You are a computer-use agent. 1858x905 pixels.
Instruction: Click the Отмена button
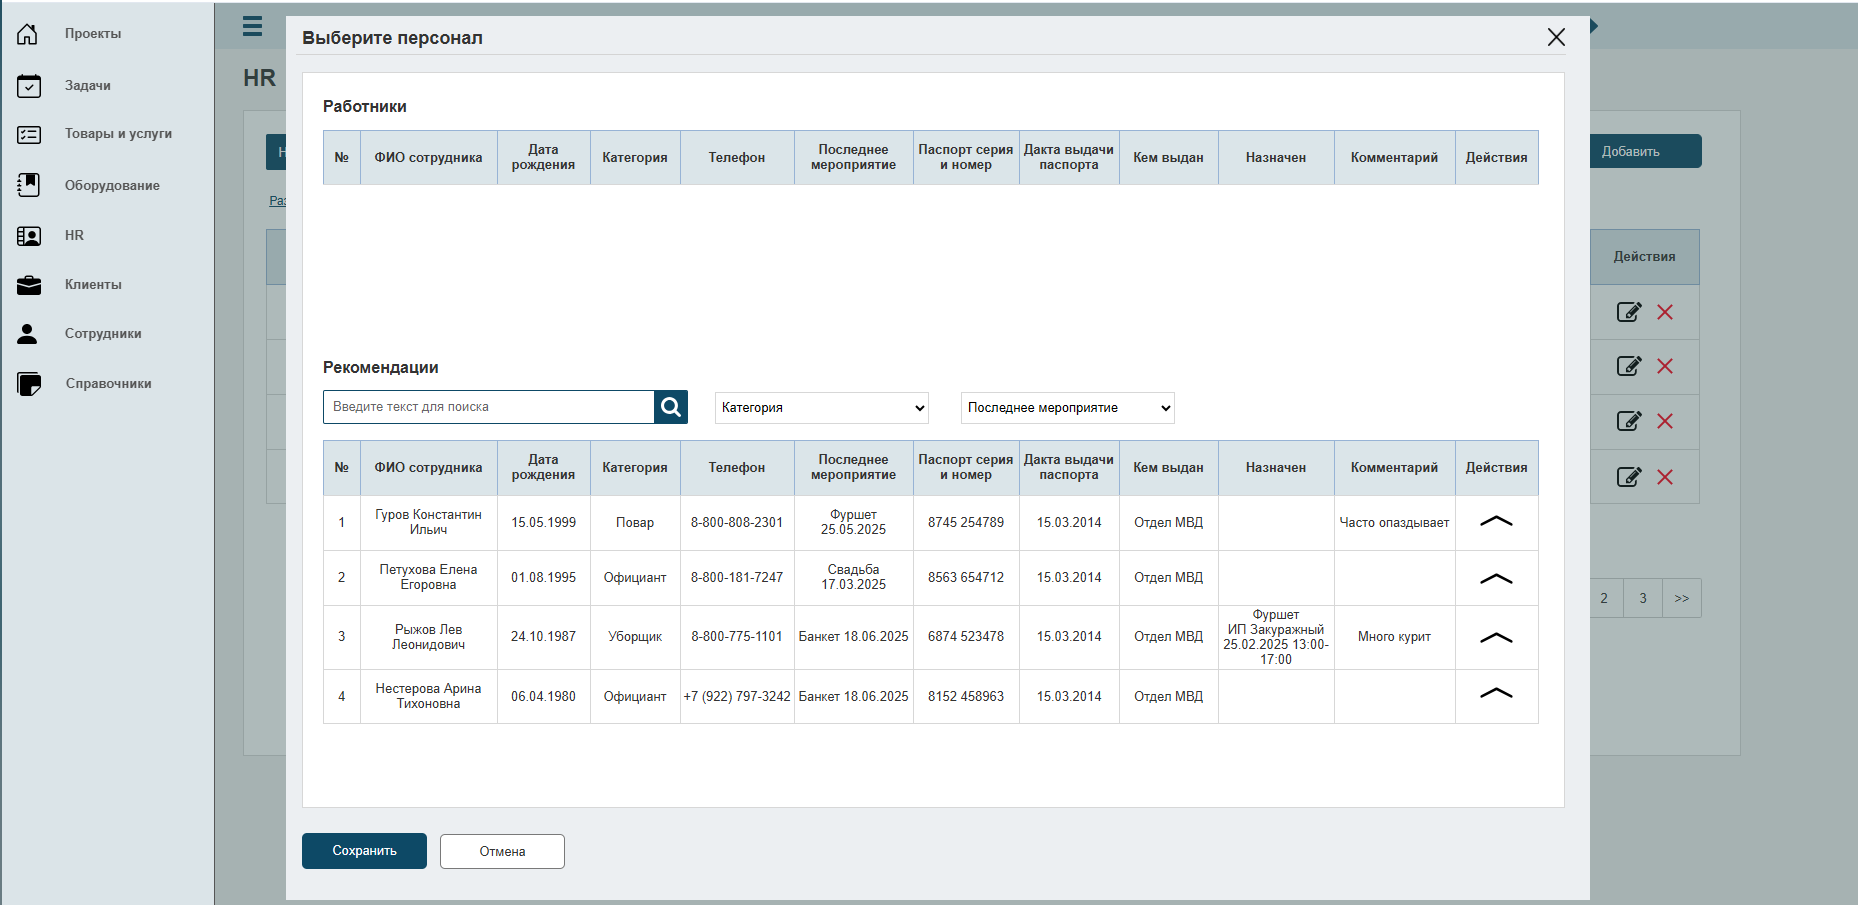502,851
